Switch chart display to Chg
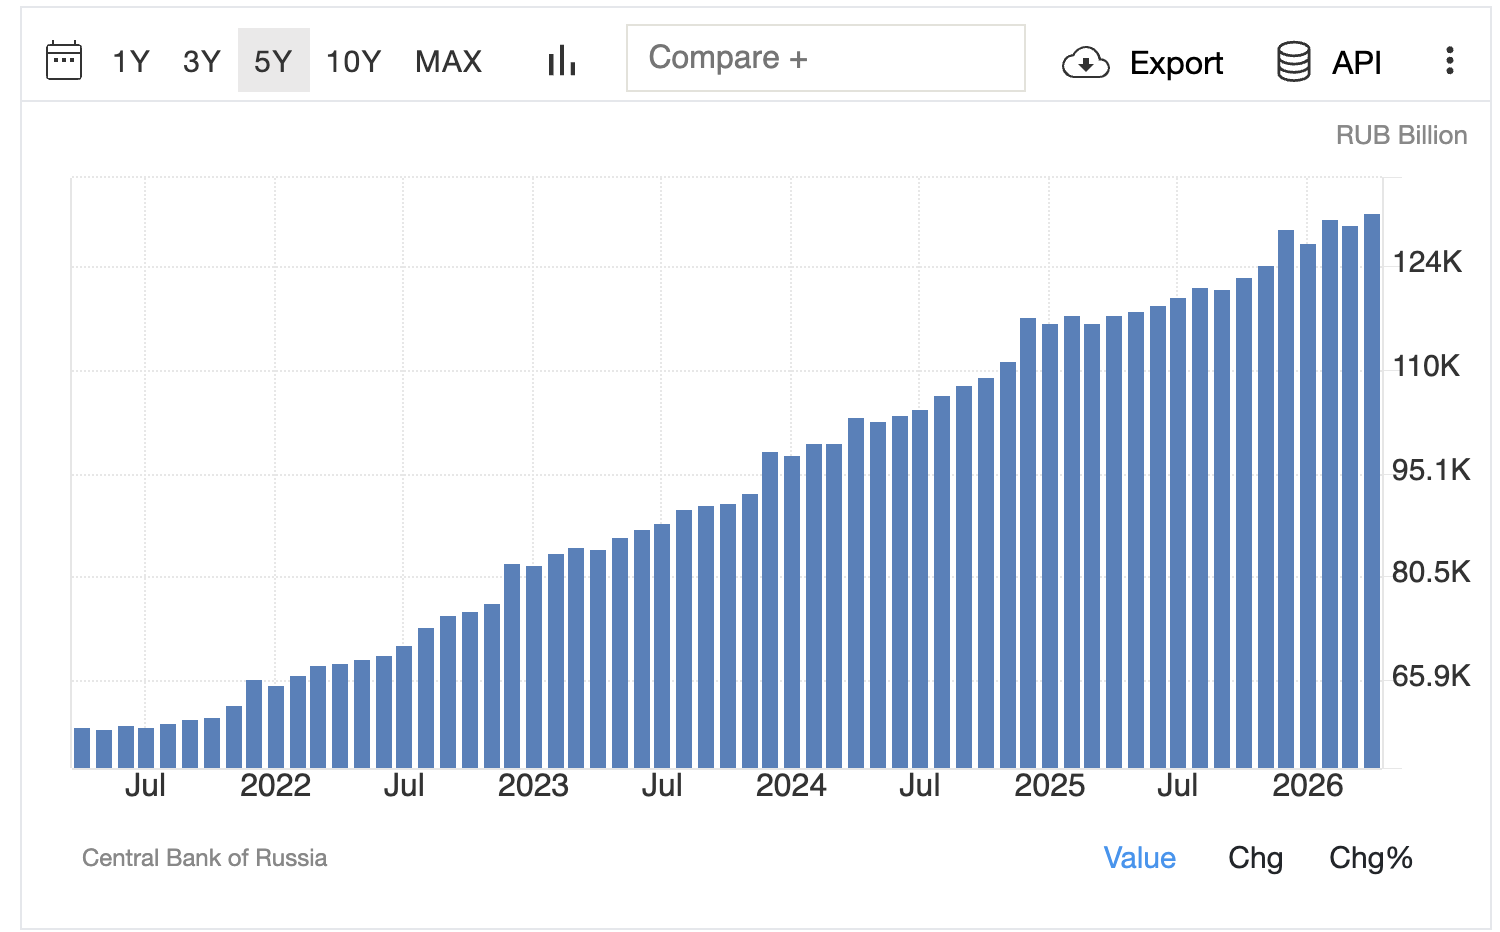The width and height of the screenshot is (1500, 932). pyautogui.click(x=1256, y=858)
